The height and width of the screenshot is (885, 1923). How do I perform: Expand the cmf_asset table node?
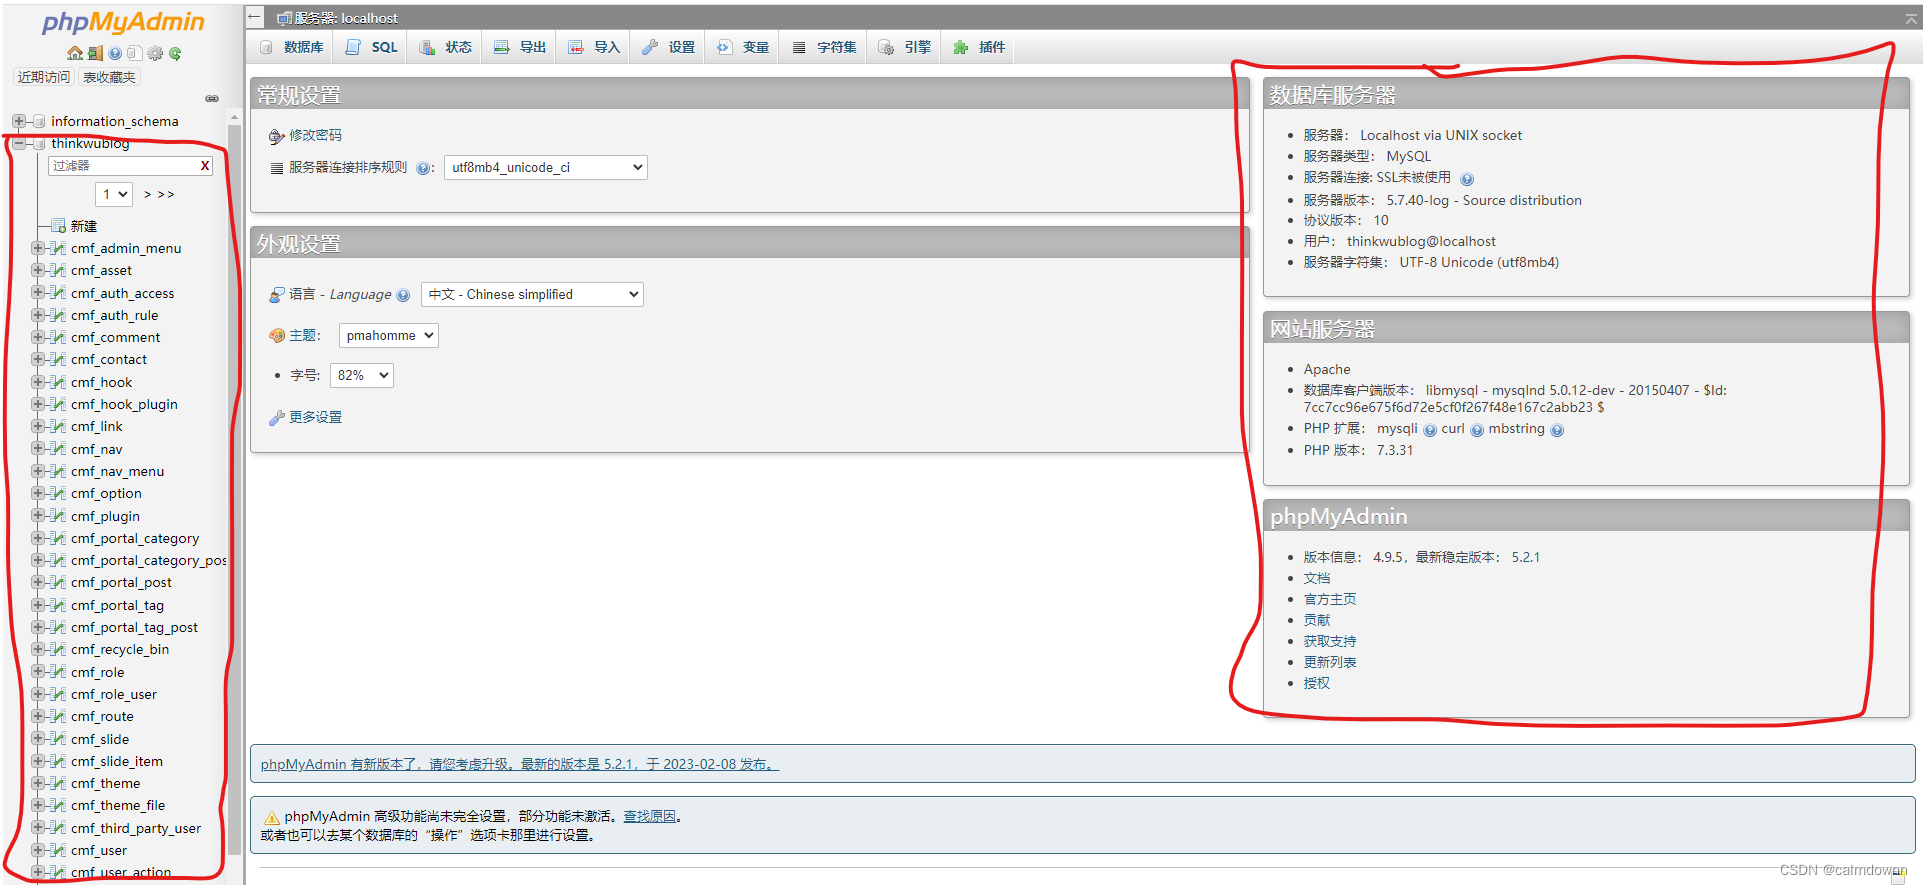(x=38, y=270)
